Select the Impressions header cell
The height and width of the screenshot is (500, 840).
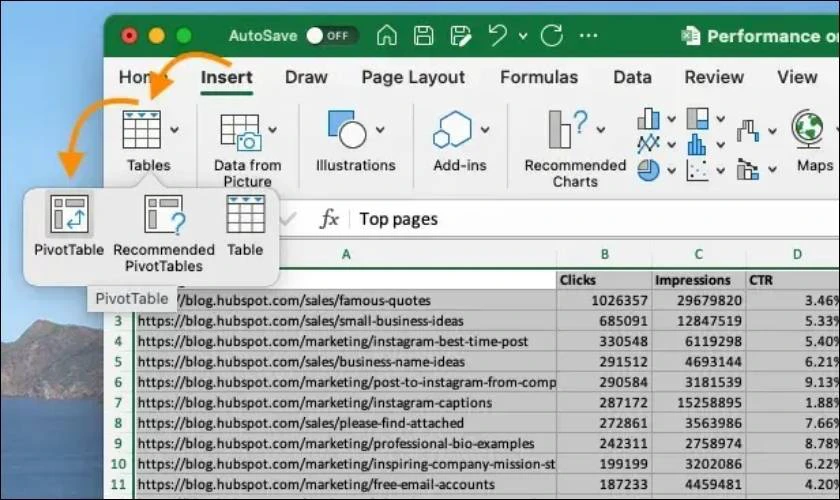[699, 280]
